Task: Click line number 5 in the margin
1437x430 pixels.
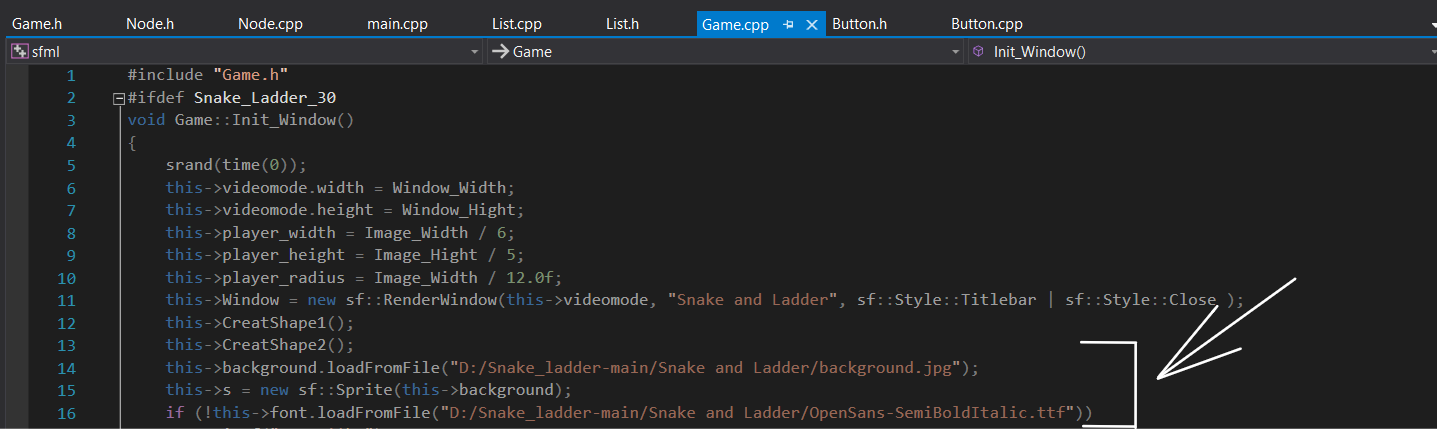Action: coord(70,166)
